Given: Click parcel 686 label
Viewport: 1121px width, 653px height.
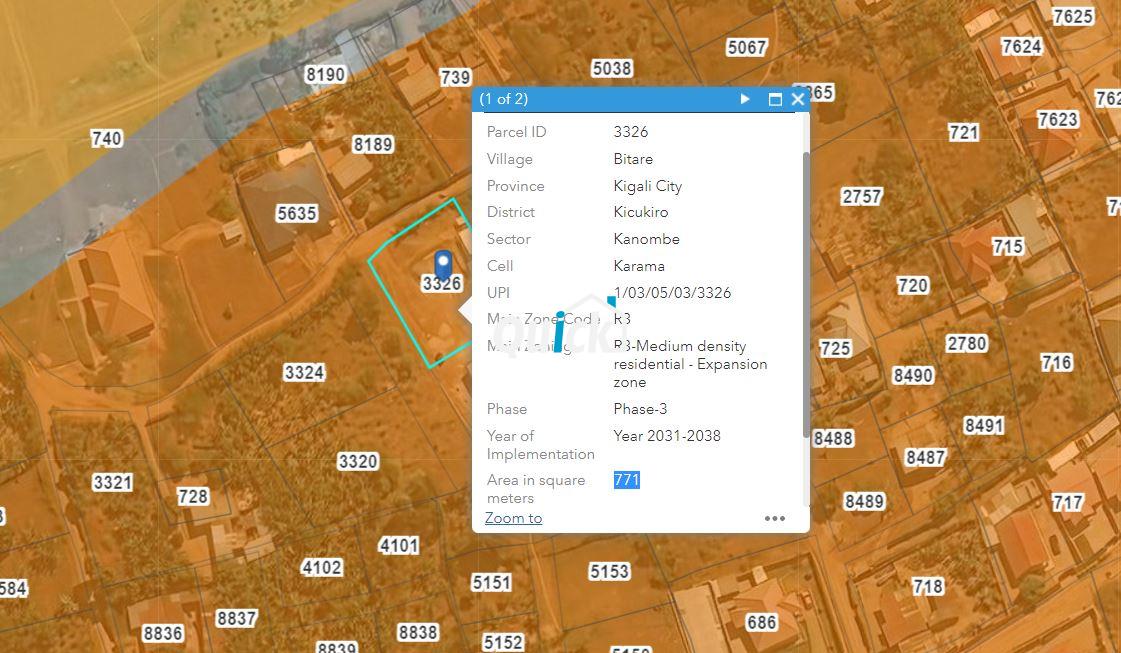Looking at the screenshot, I should tap(761, 622).
